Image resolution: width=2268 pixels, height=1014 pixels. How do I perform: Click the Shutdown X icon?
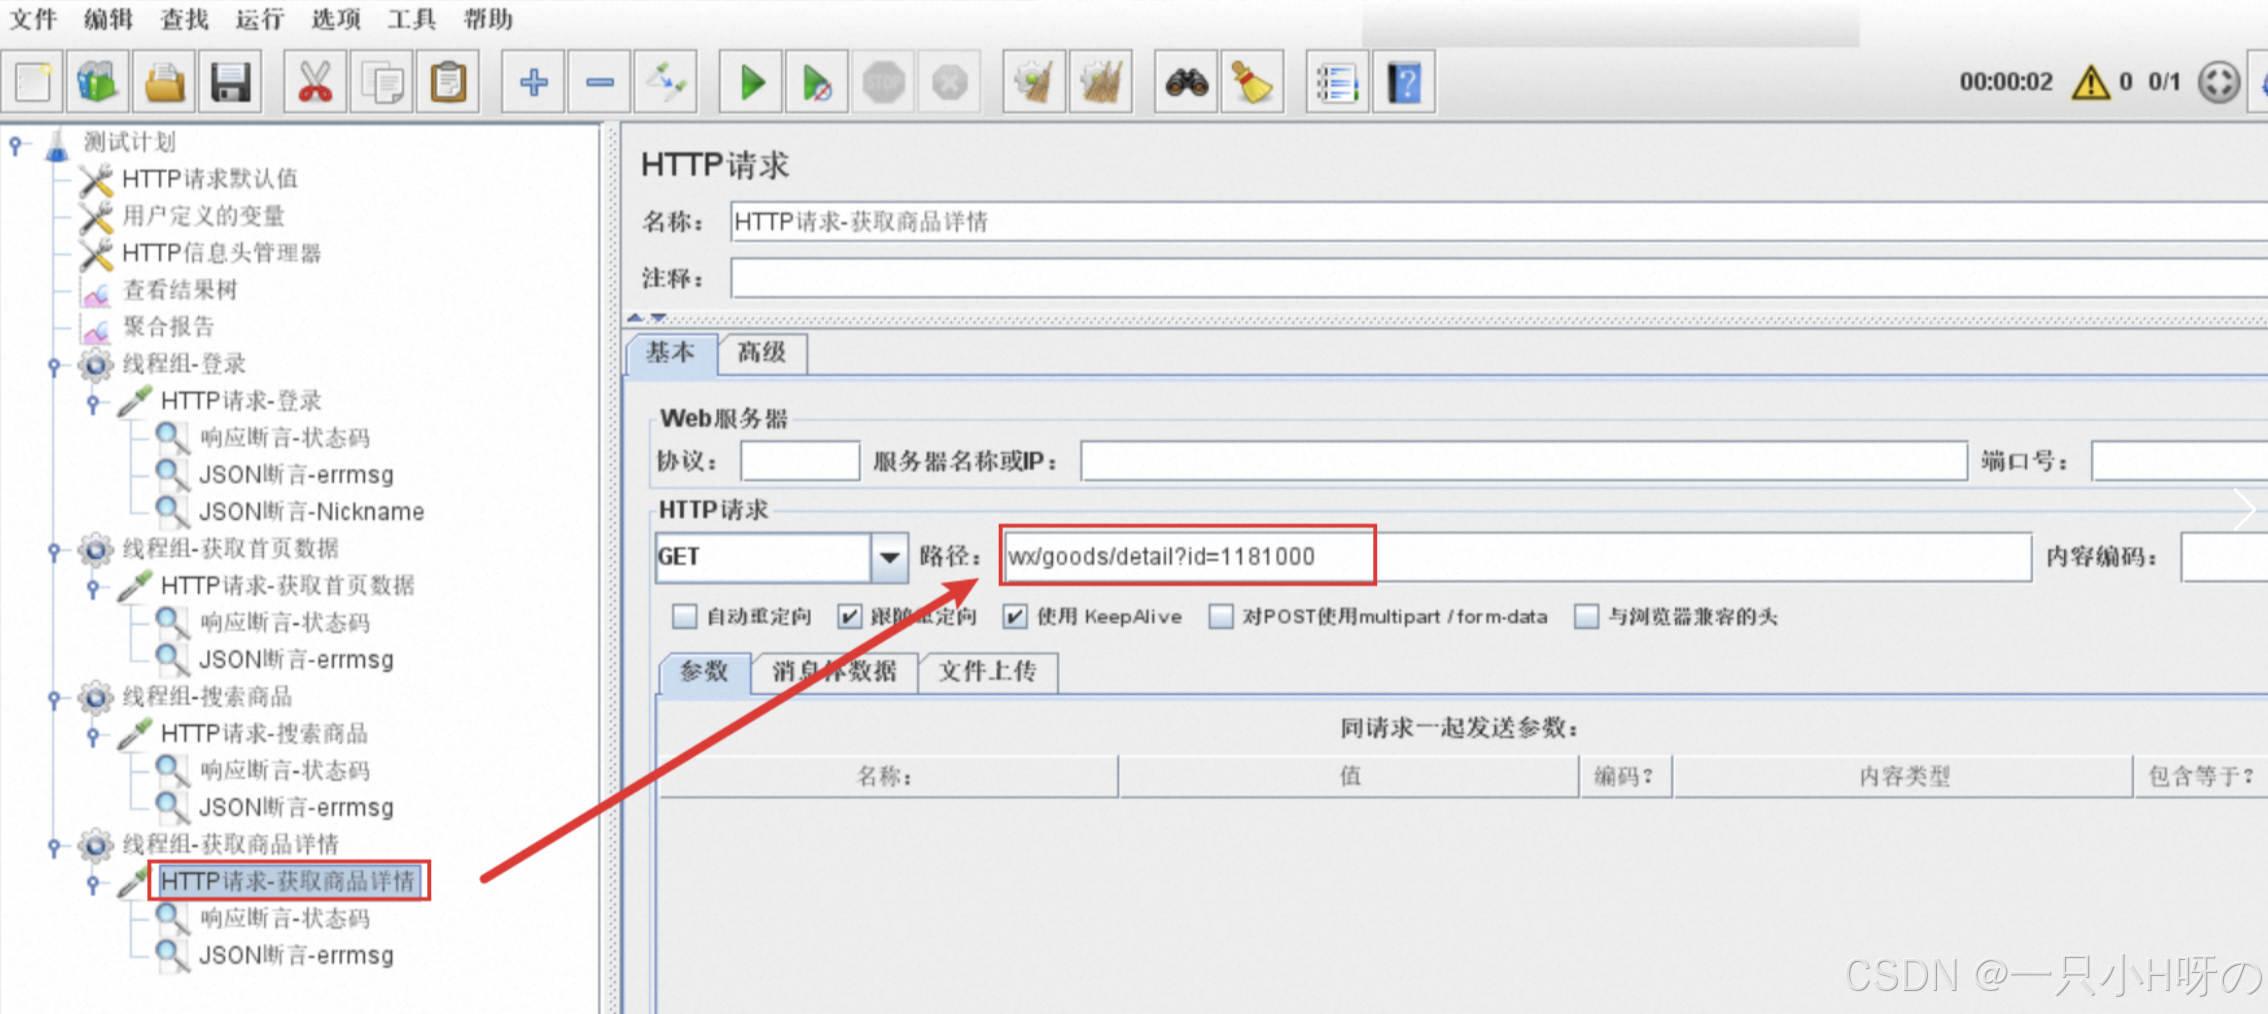point(950,81)
